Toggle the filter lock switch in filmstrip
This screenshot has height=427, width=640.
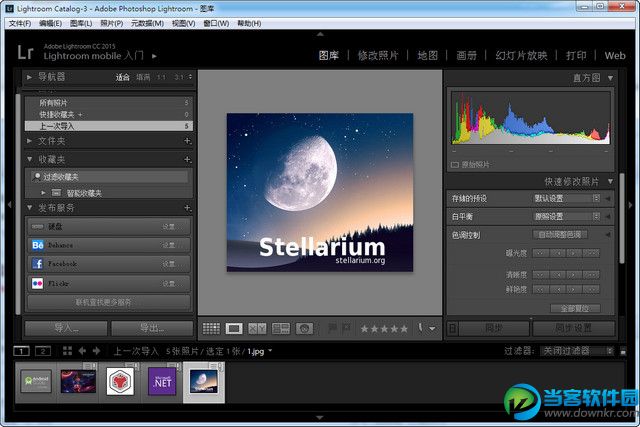(623, 351)
